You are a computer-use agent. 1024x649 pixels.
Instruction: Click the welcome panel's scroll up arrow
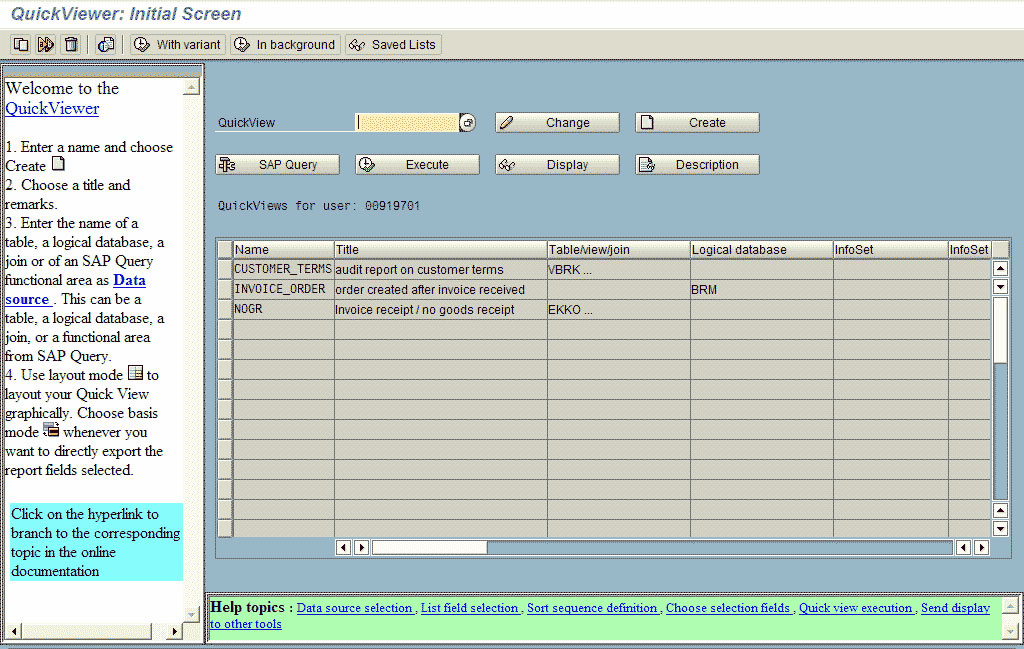pos(191,87)
